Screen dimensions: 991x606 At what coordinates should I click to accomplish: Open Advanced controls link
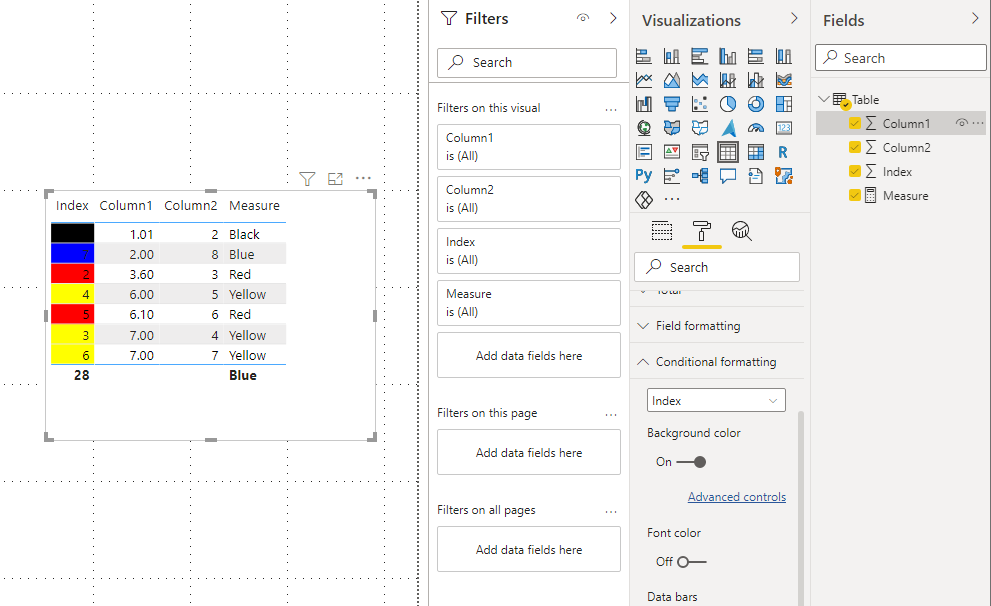click(x=737, y=497)
